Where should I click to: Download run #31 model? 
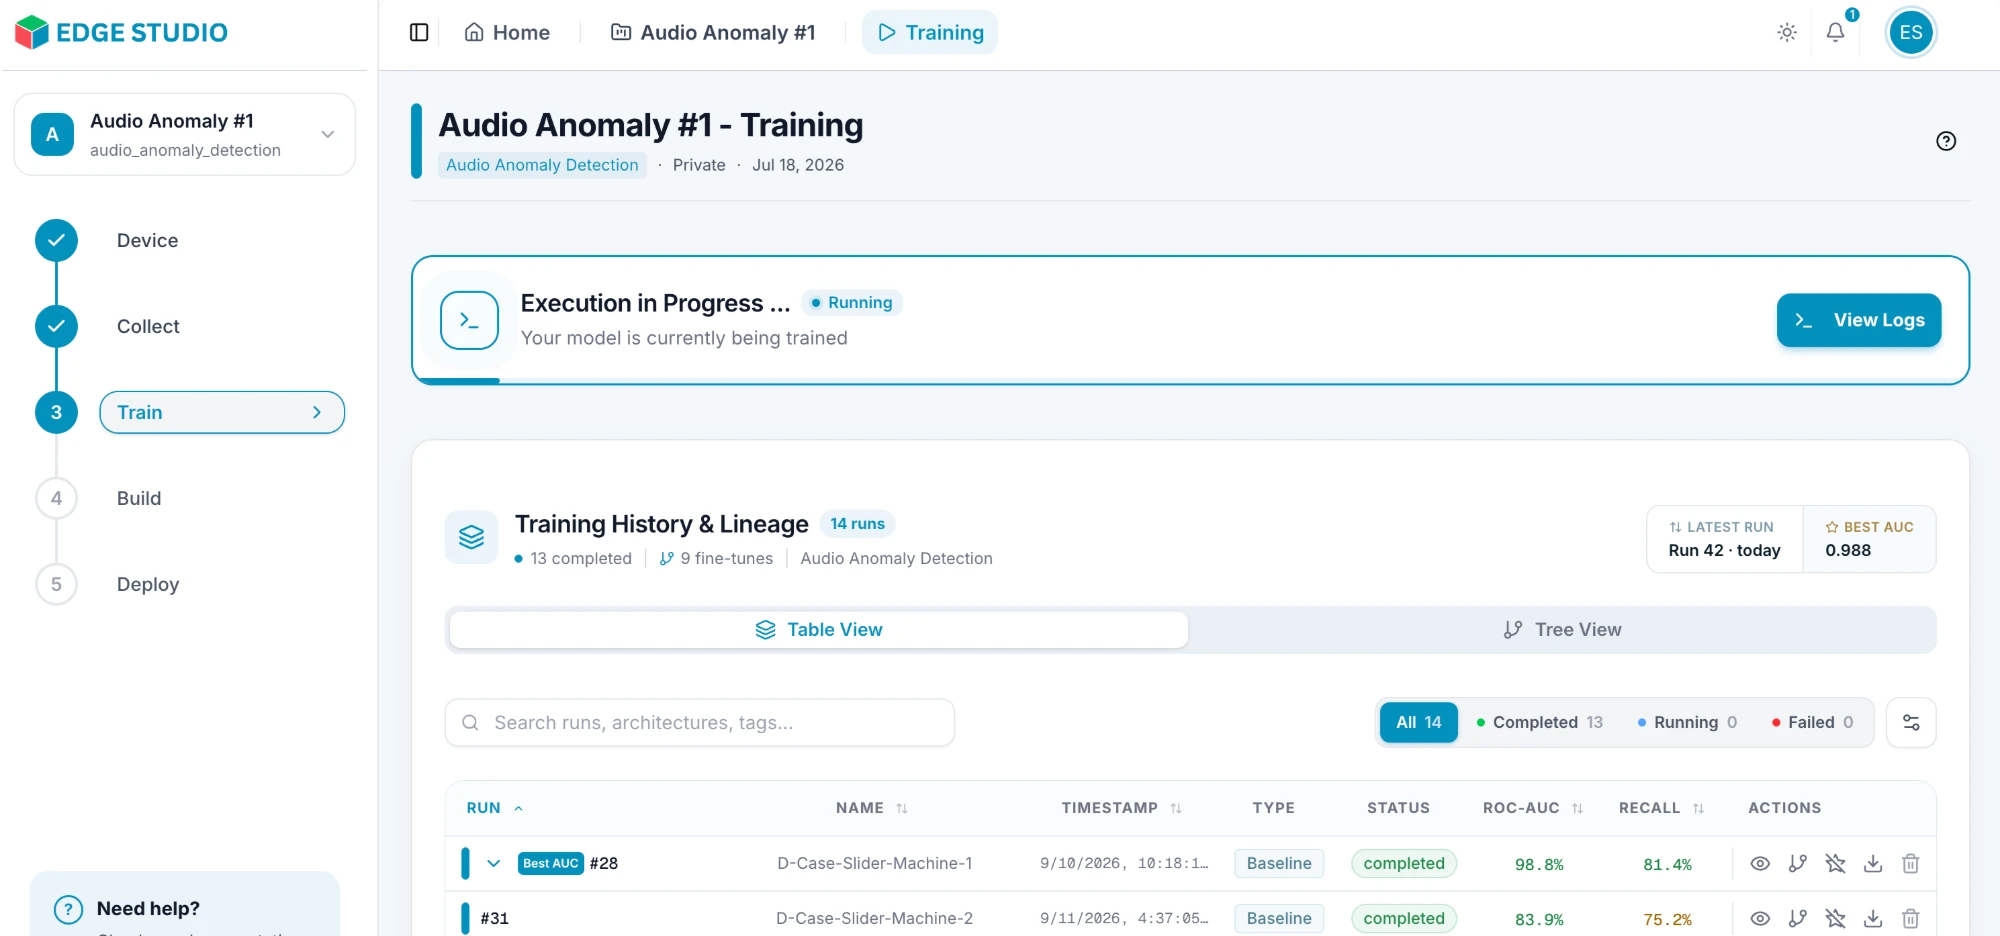(x=1873, y=918)
